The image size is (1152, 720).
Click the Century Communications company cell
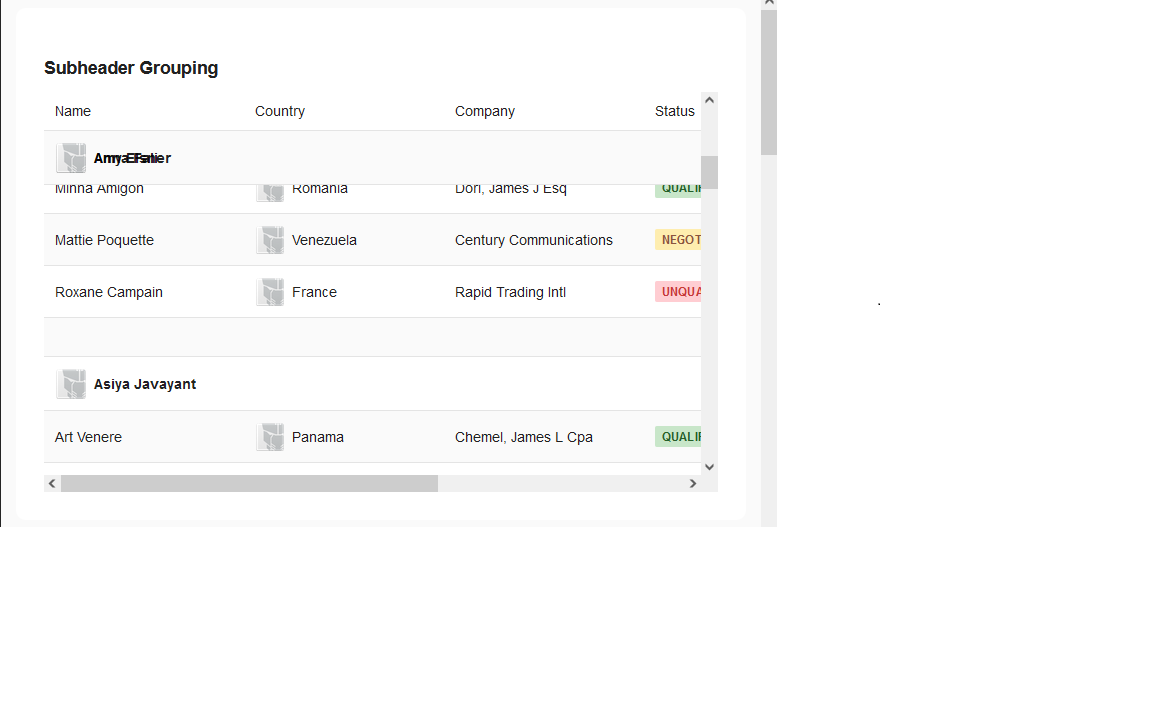(x=533, y=240)
